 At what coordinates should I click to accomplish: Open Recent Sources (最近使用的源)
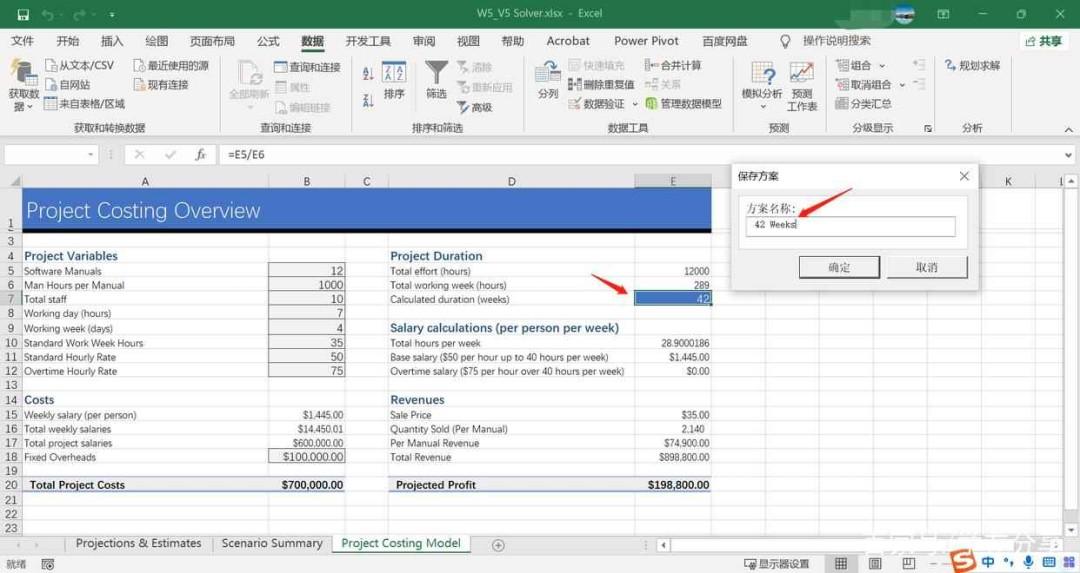[171, 65]
